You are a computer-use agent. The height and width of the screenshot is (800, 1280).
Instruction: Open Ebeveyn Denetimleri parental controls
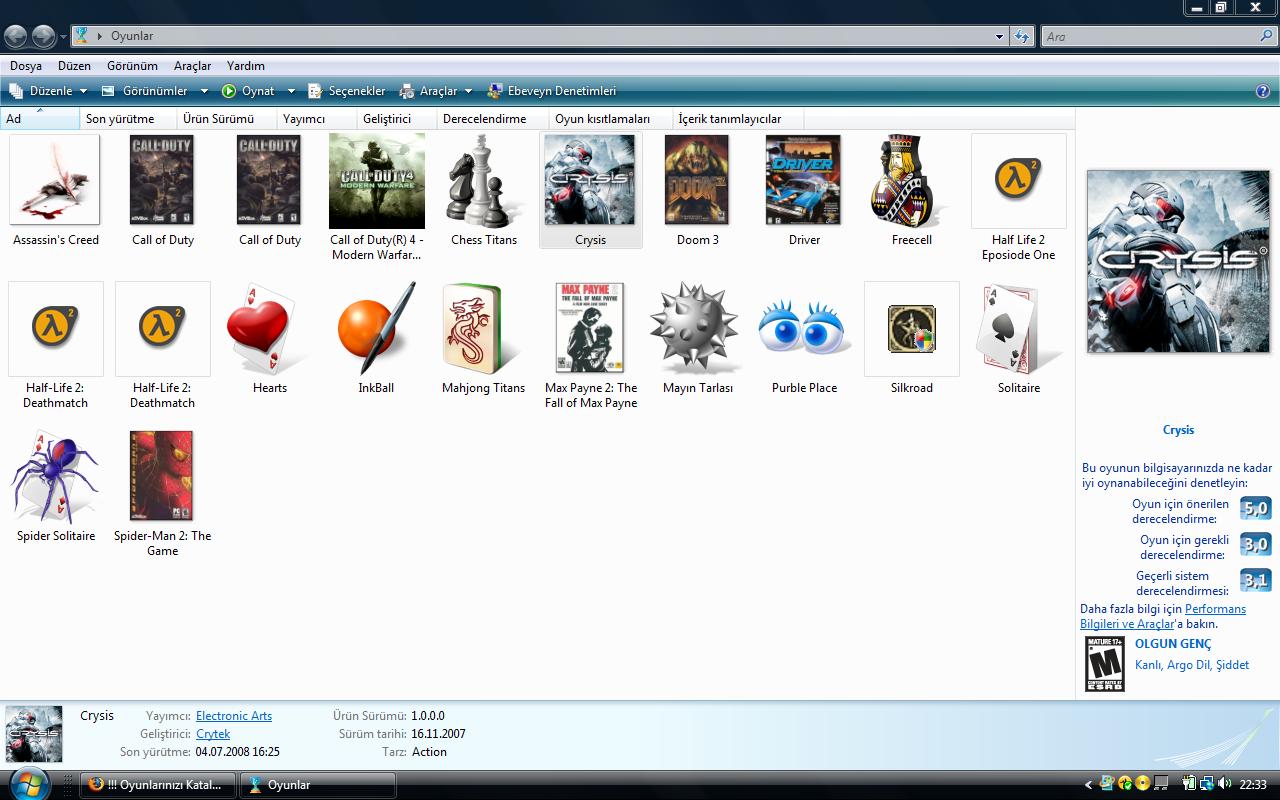point(551,91)
